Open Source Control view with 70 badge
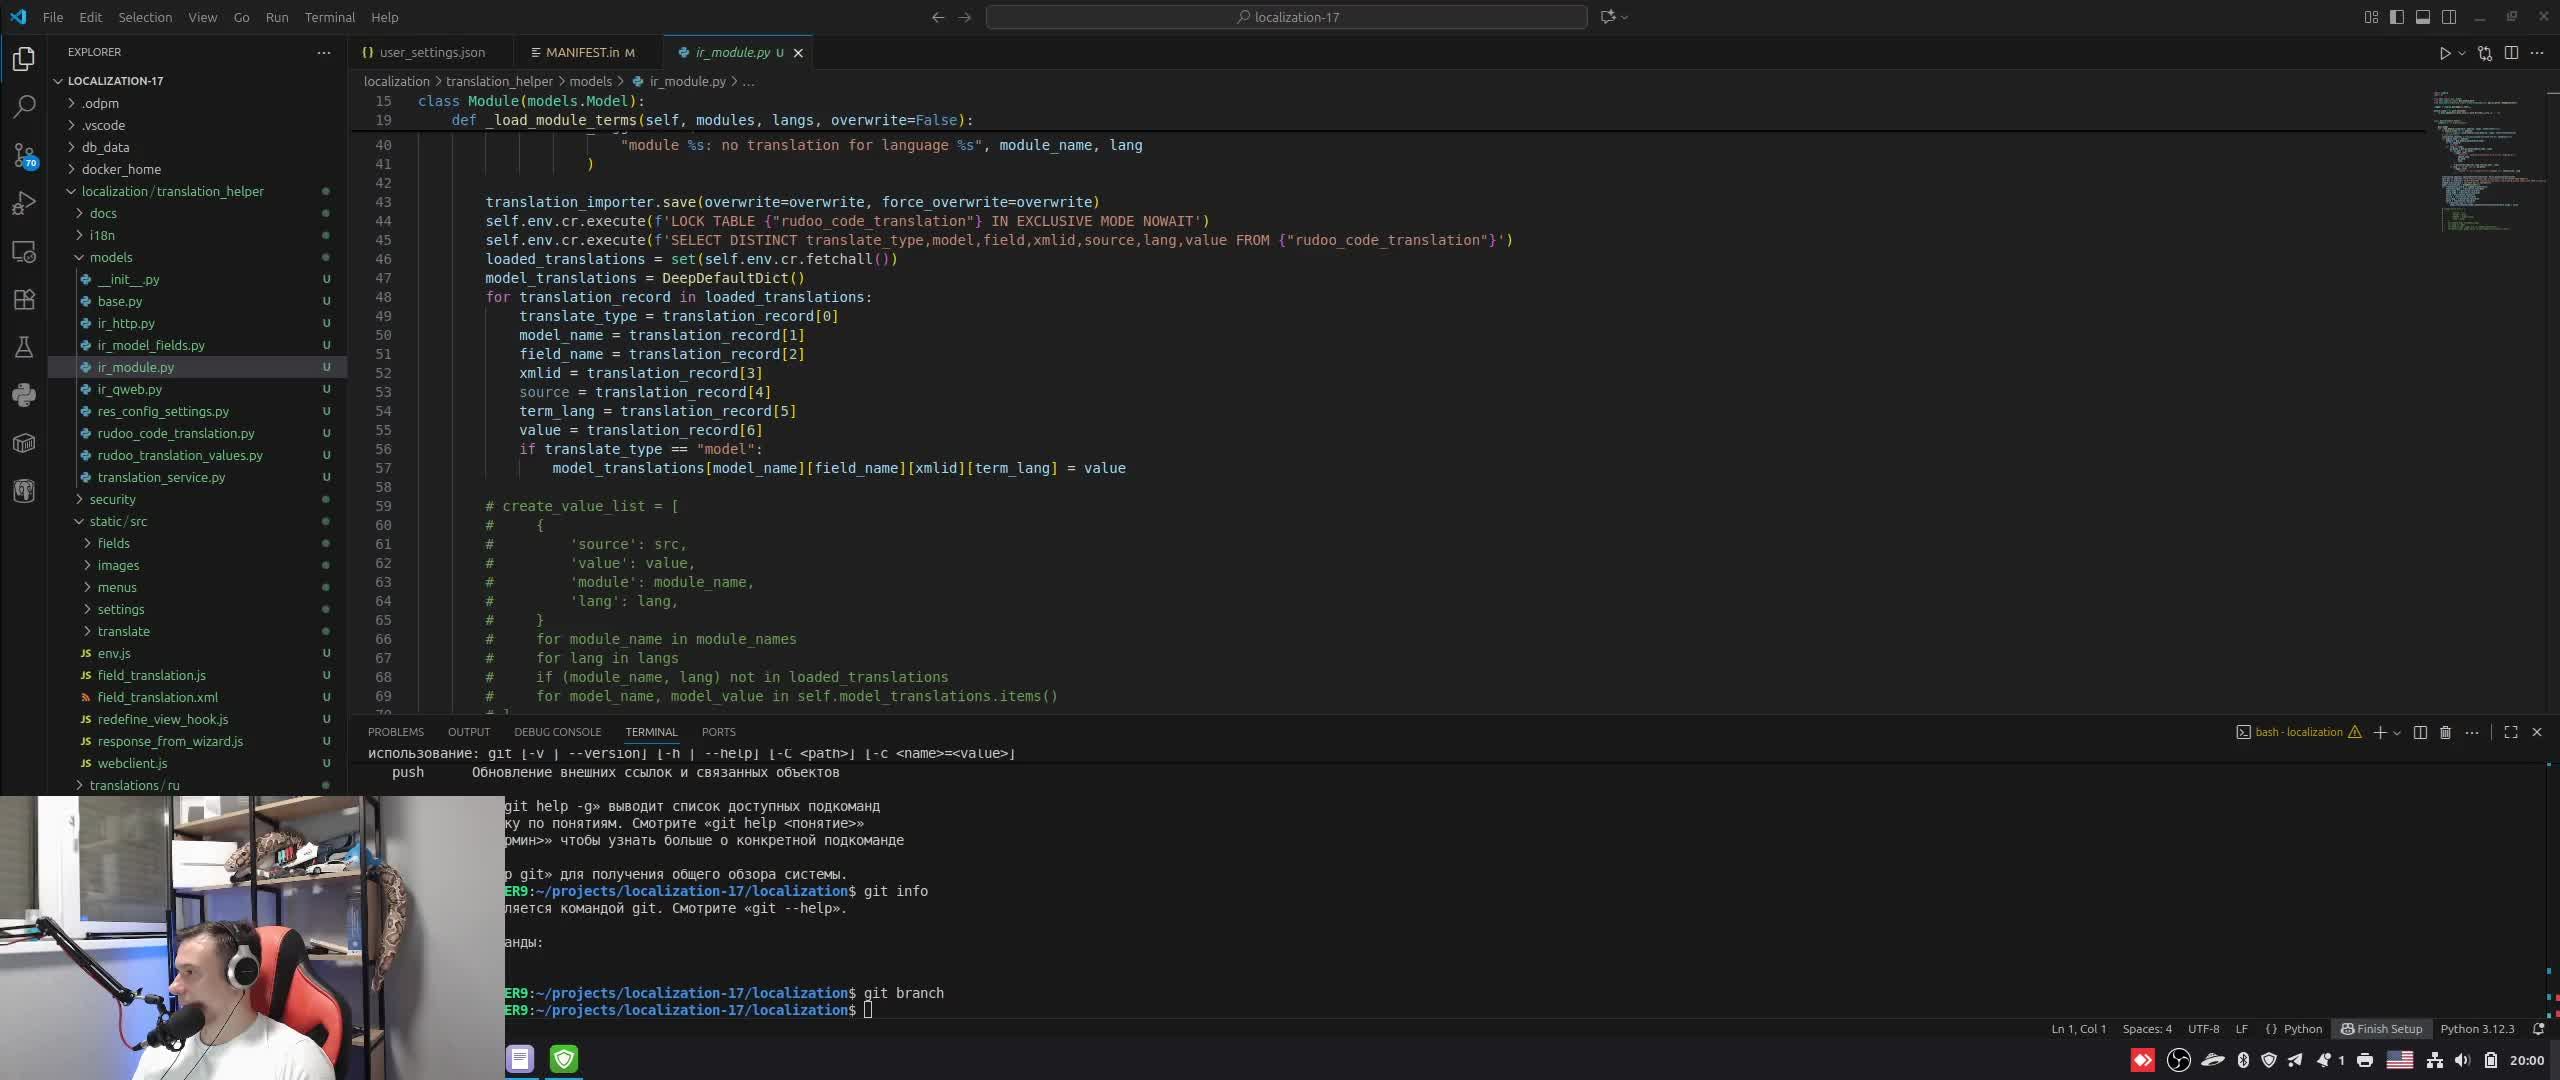This screenshot has width=2560, height=1080. click(x=24, y=155)
